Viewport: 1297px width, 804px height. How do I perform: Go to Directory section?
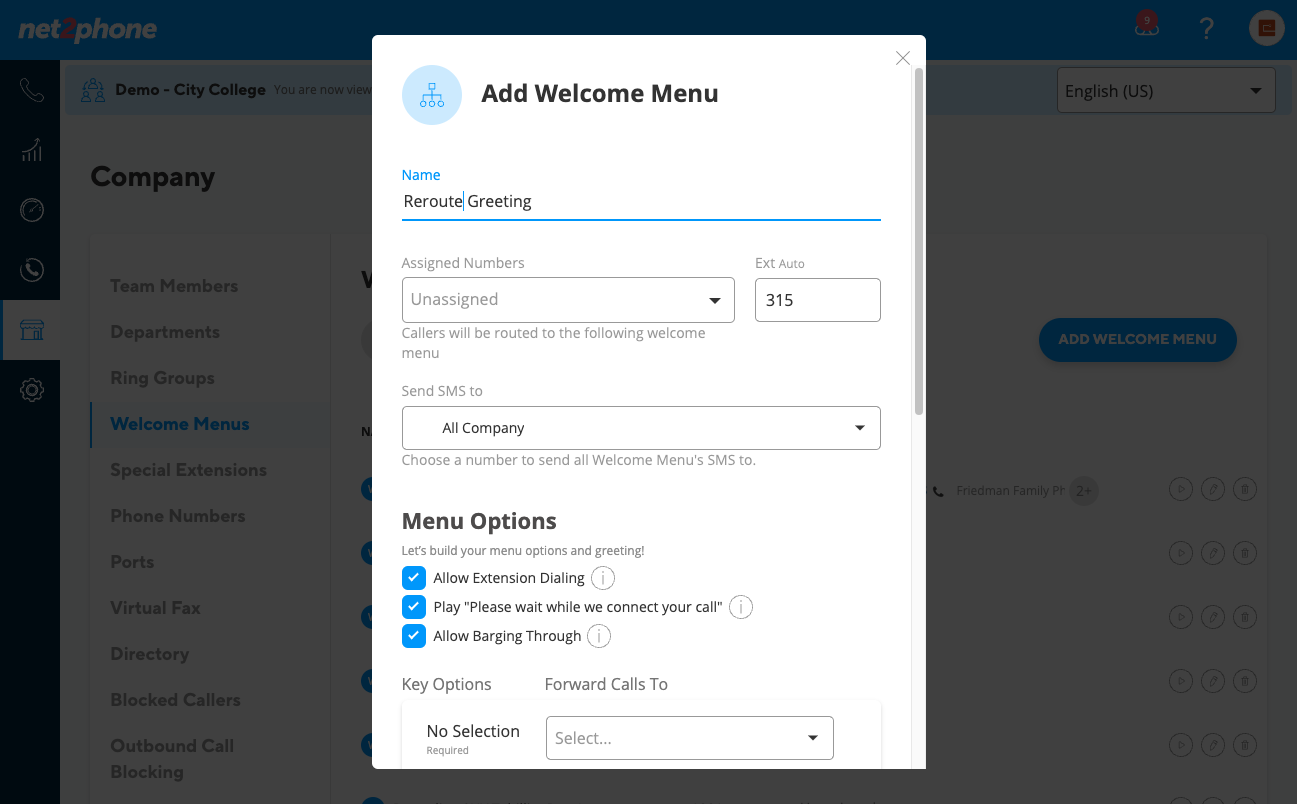click(150, 654)
